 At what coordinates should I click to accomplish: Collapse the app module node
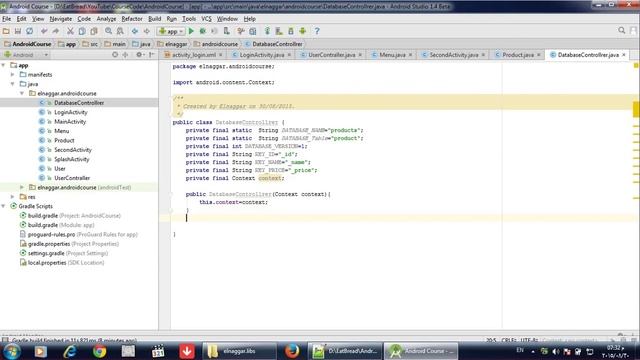4,65
